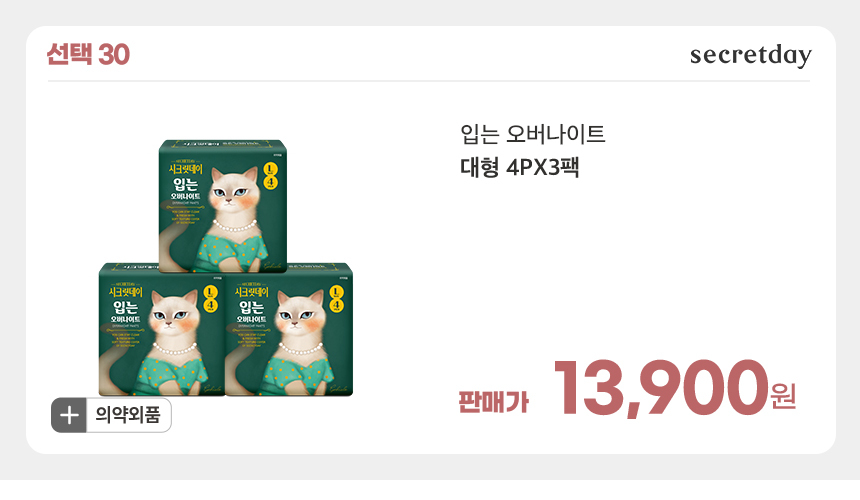Open the 의약외품 info badge label
Image resolution: width=860 pixels, height=500 pixels.
pos(128,415)
